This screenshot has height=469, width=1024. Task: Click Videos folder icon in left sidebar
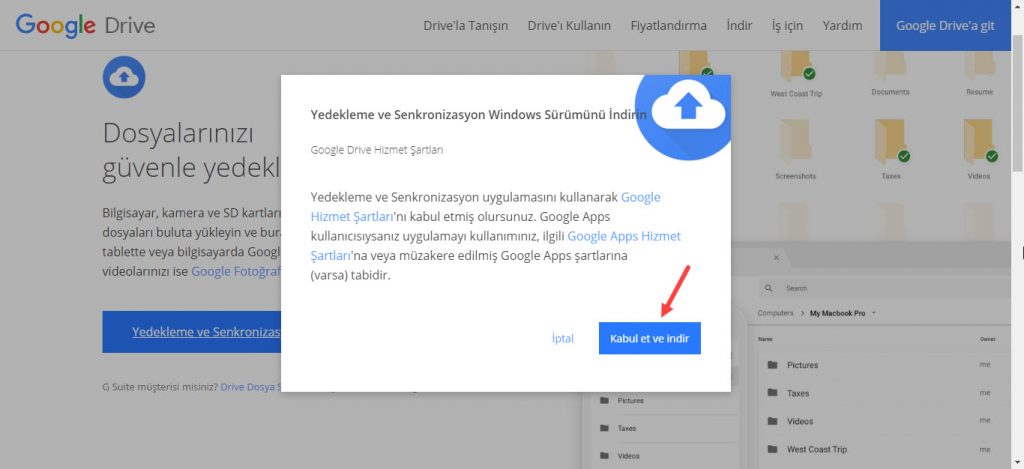[x=604, y=456]
